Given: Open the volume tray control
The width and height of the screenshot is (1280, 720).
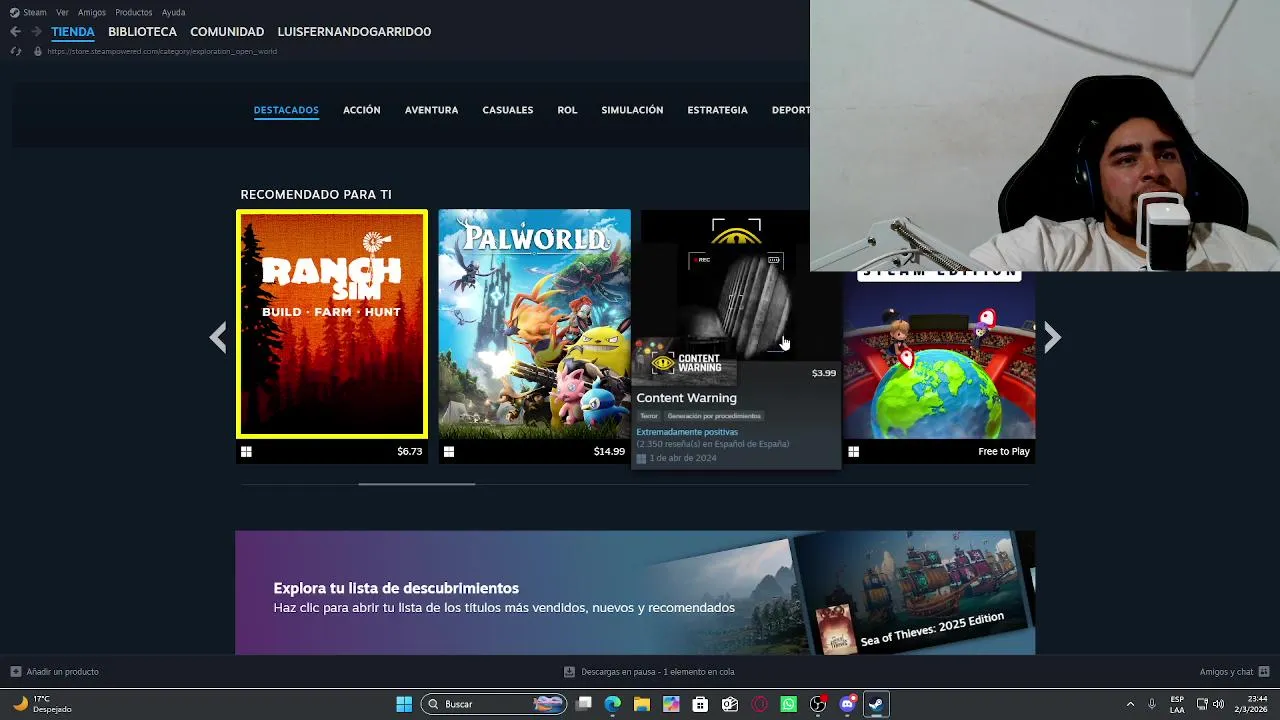Looking at the screenshot, I should point(1218,704).
